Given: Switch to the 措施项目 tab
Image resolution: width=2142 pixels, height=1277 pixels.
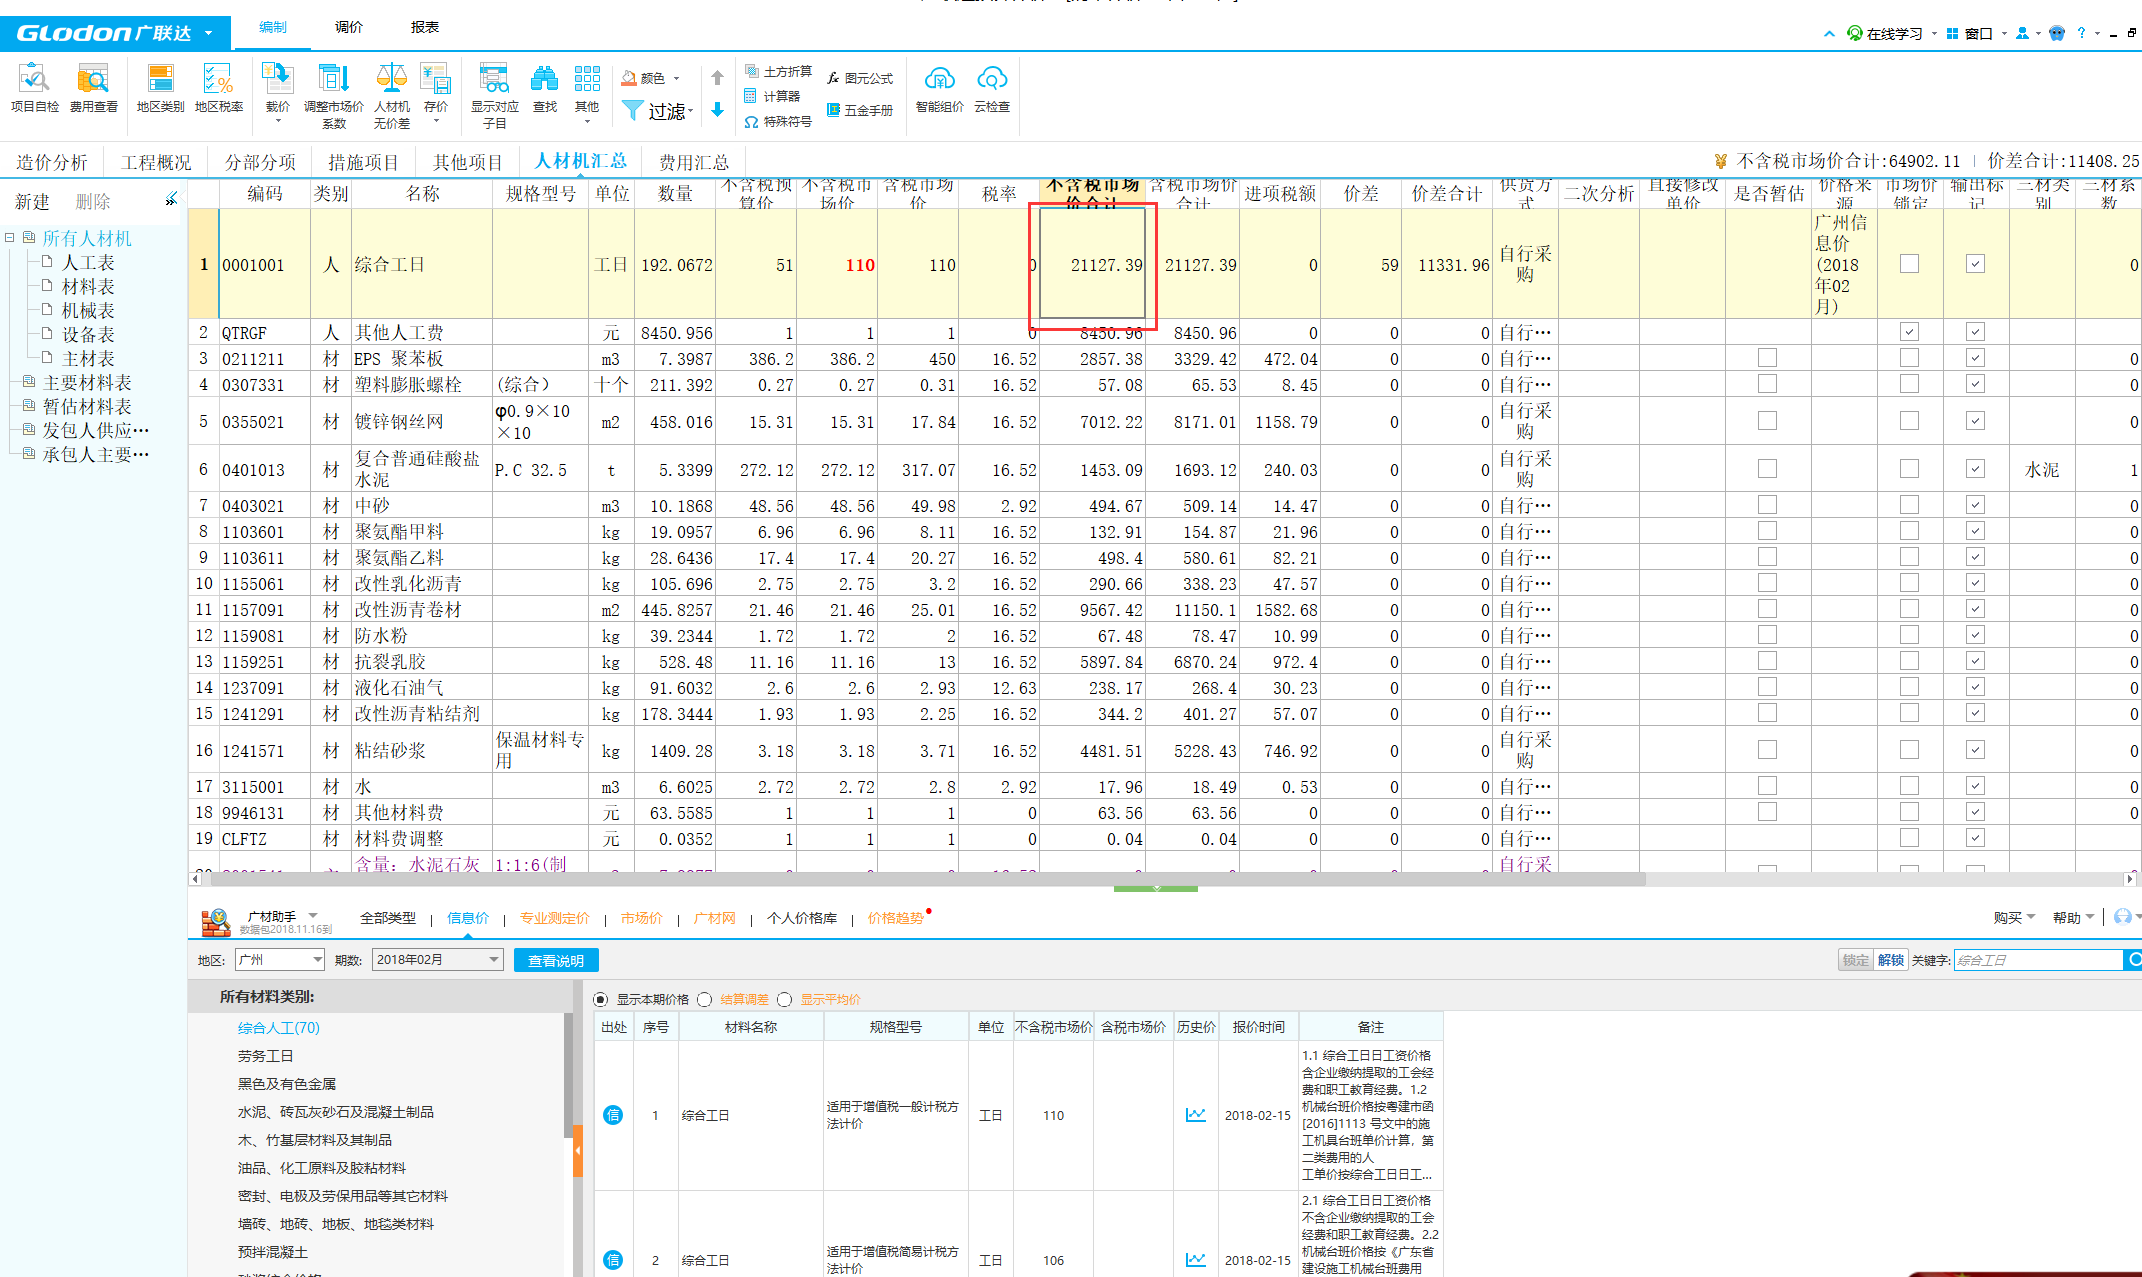Looking at the screenshot, I should 363,162.
